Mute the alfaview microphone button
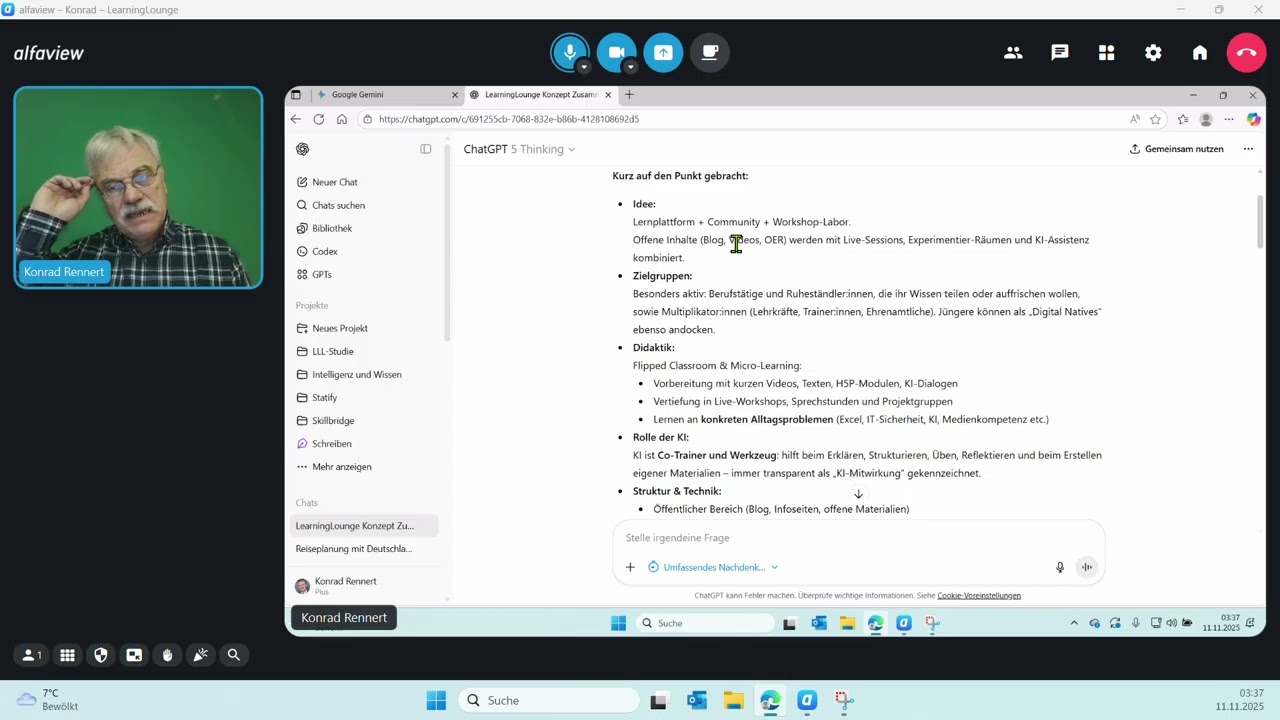Viewport: 1280px width, 720px height. coord(570,51)
